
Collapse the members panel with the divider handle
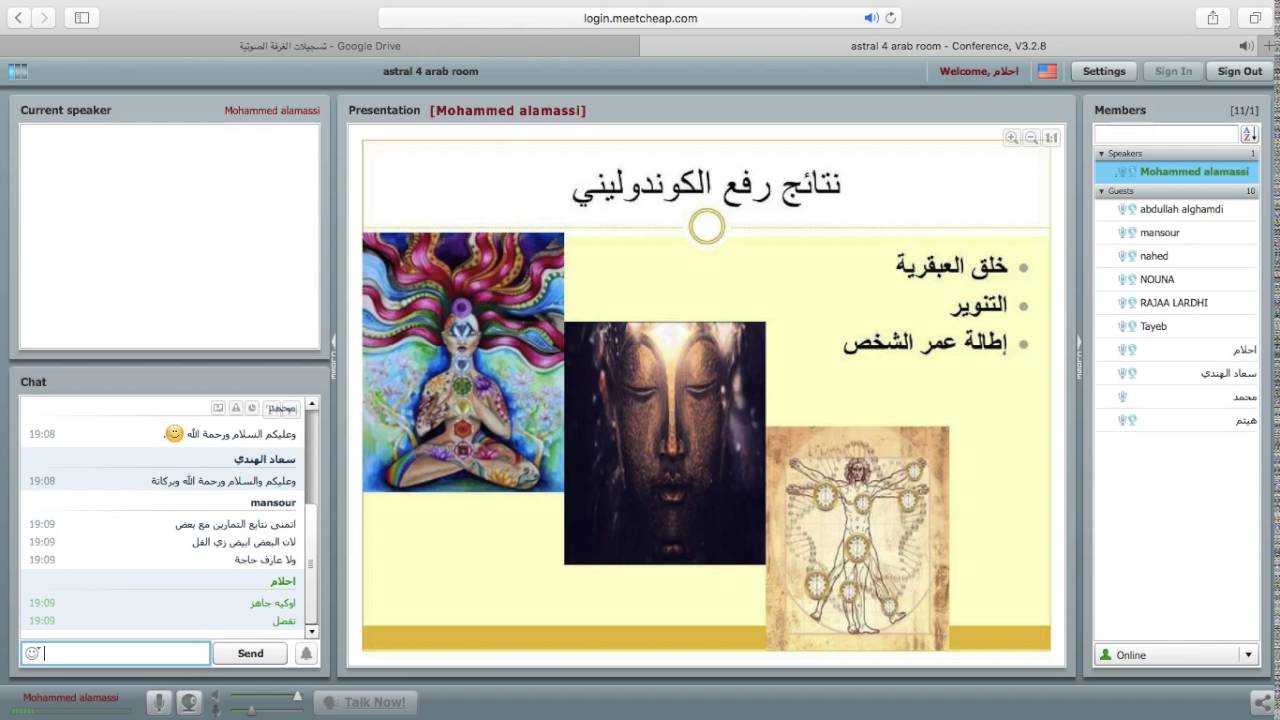(1079, 357)
